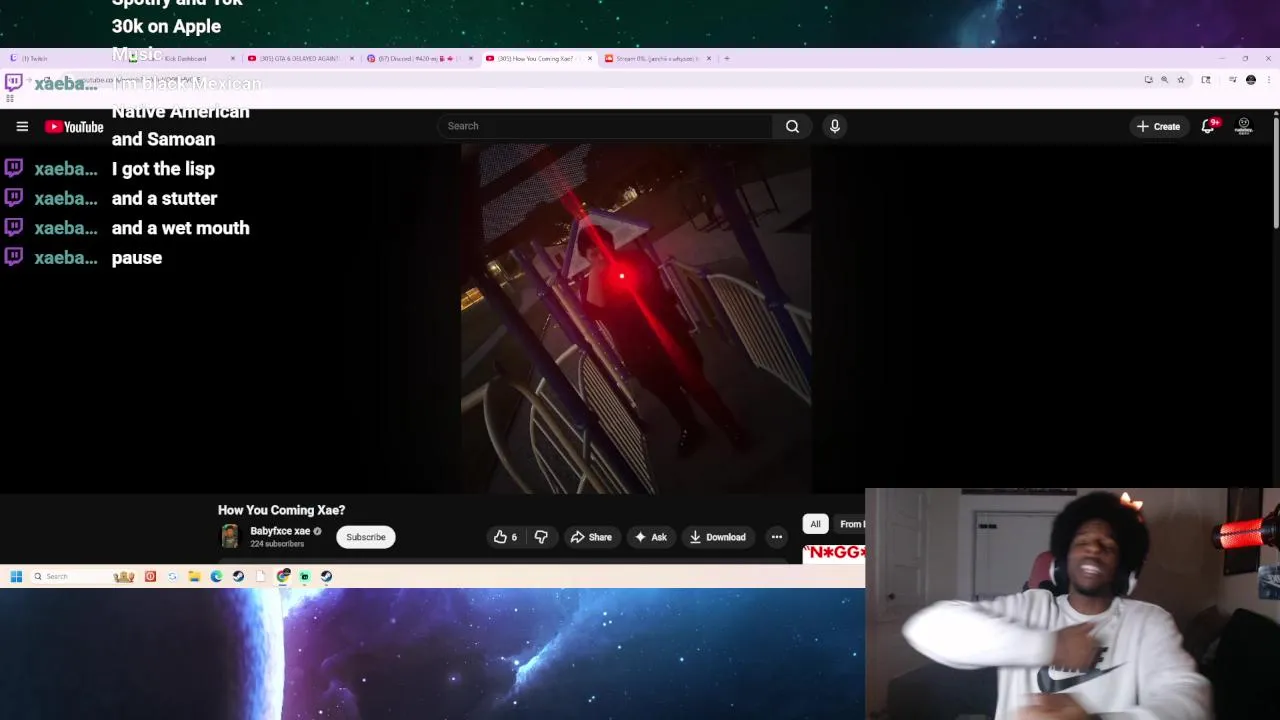
Task: Open File Explorer from taskbar
Action: click(x=194, y=576)
